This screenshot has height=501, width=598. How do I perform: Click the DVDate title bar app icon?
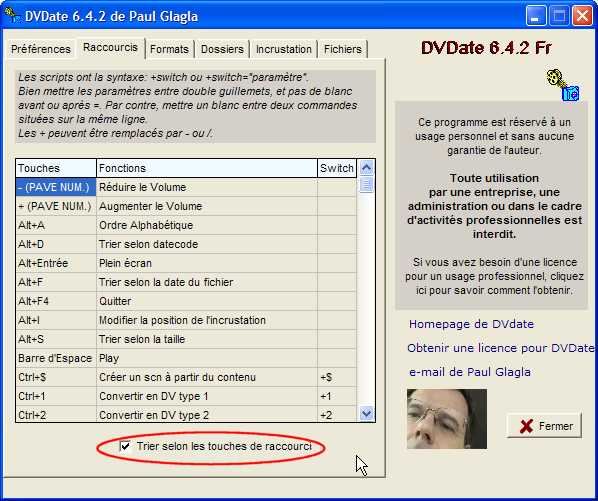pos(11,15)
